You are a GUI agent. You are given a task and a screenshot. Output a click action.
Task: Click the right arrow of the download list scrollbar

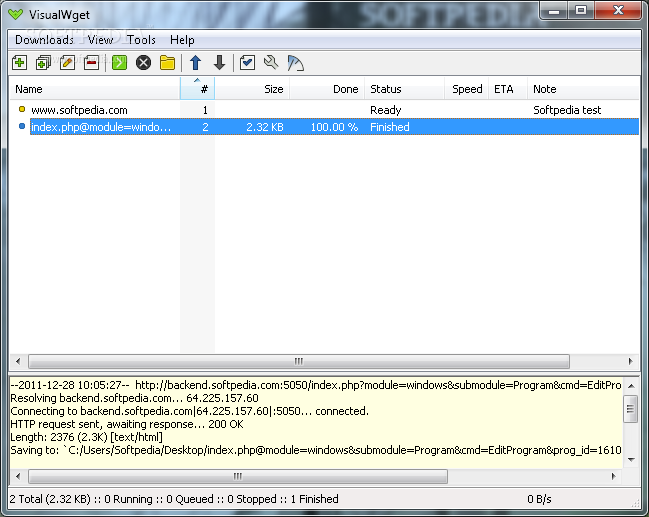click(630, 361)
